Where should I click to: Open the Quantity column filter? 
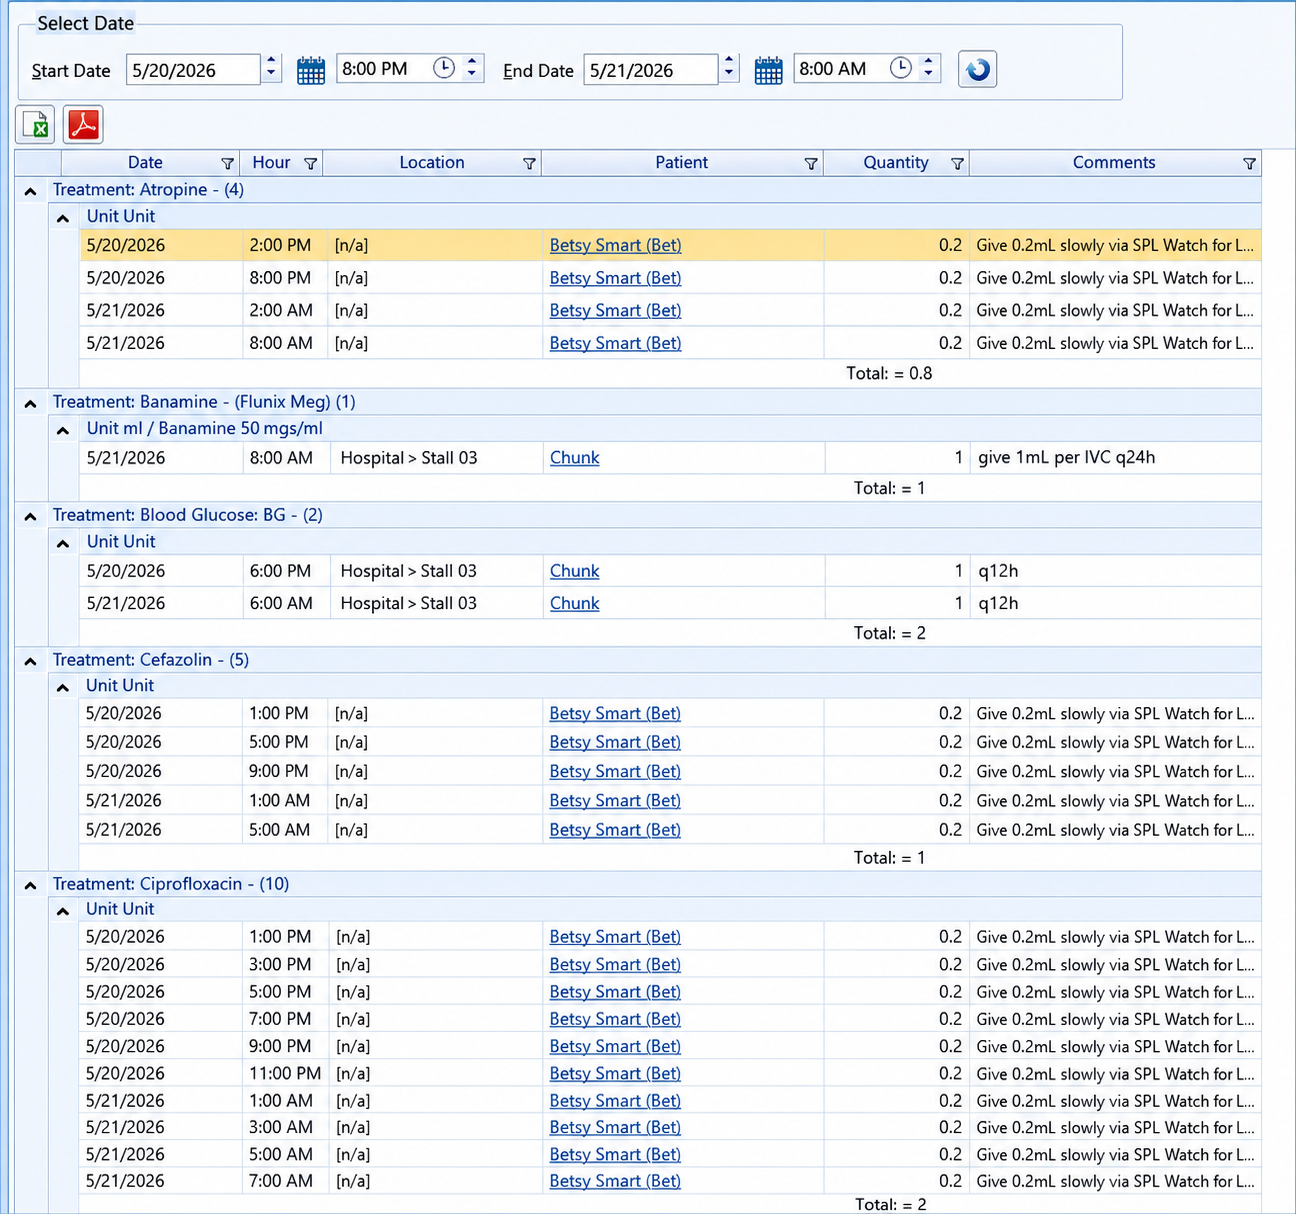coord(957,163)
